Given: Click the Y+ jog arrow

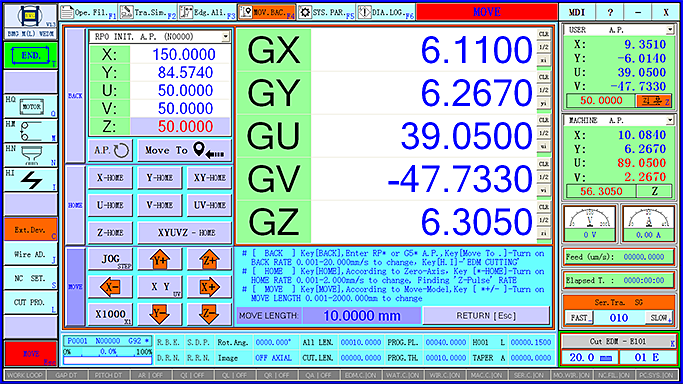Looking at the screenshot, I should 160,259.
